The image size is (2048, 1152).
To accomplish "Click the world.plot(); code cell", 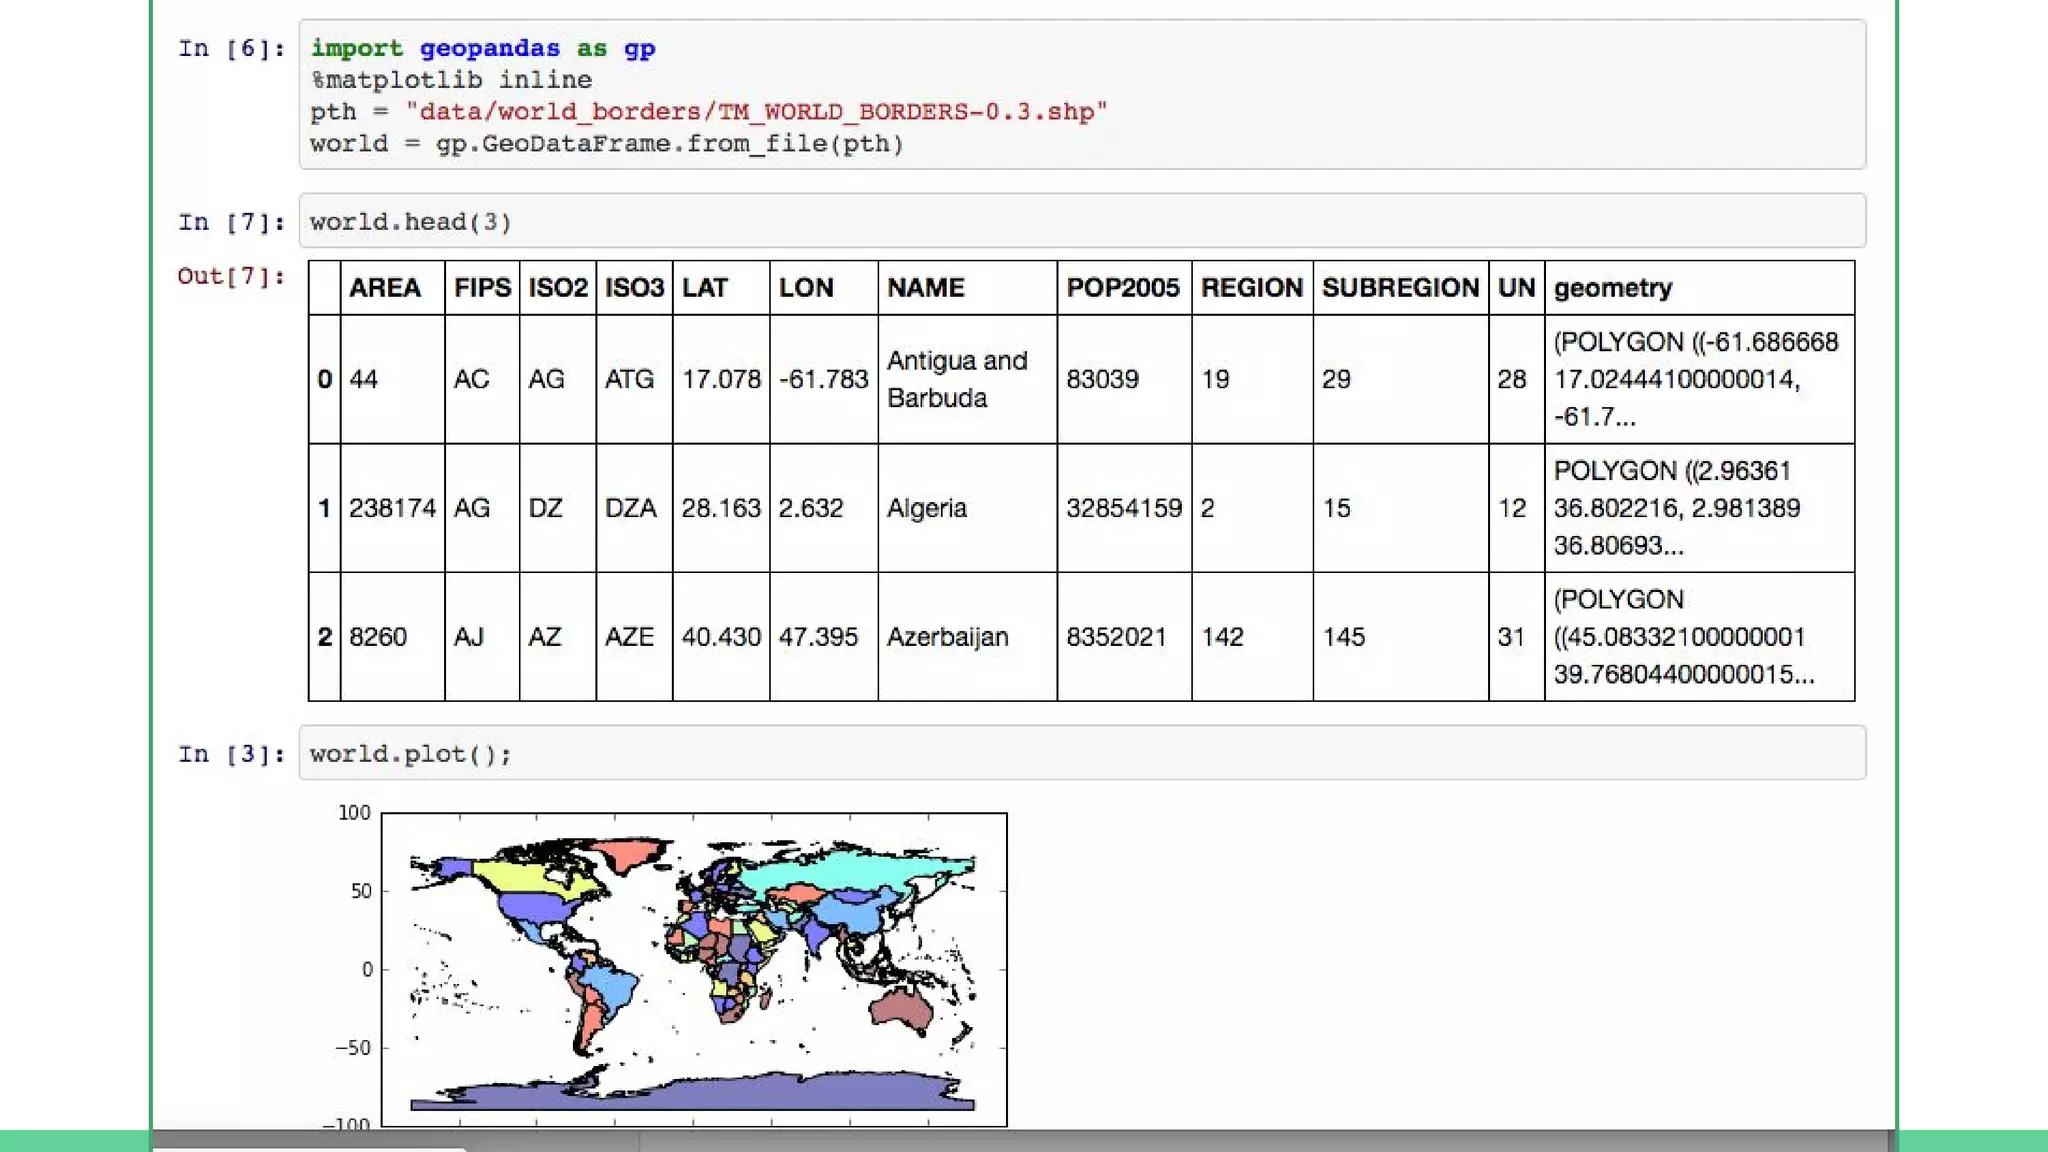I will click(x=1082, y=753).
